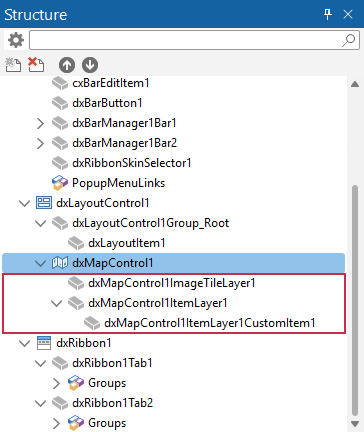Viewport: 364px width, 432px height.
Task: Collapse the dxMapControl1ItemLayer1 node
Action: coord(57,303)
